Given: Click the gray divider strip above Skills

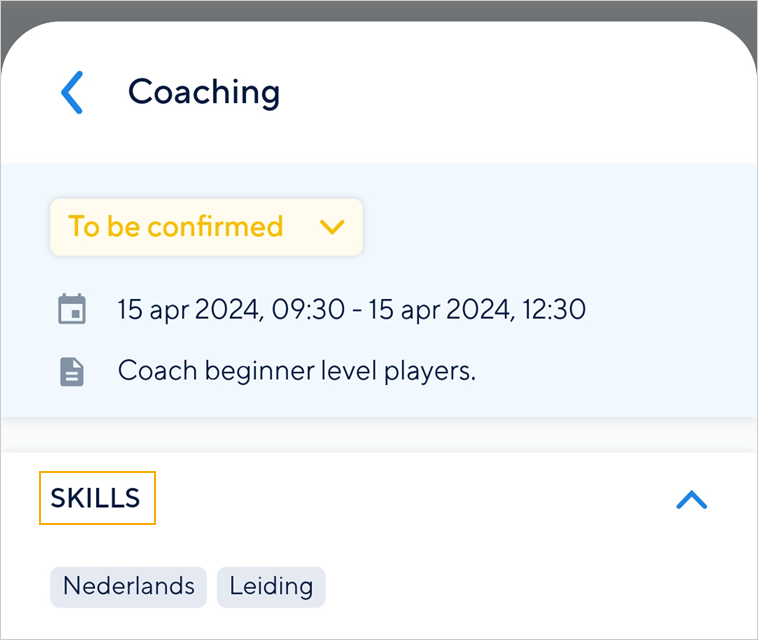Looking at the screenshot, I should (x=379, y=435).
